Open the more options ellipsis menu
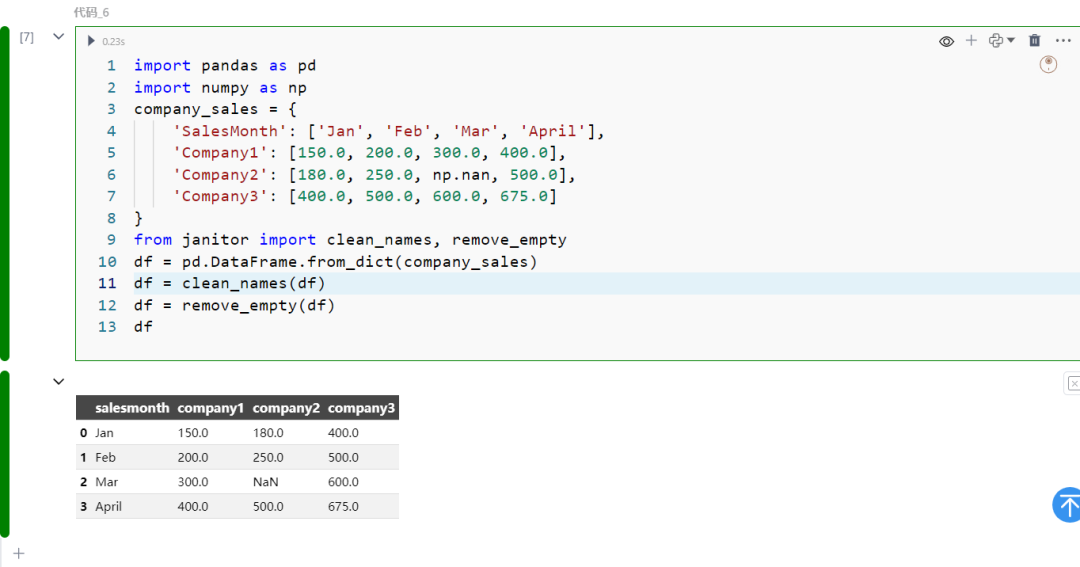The height and width of the screenshot is (567, 1080). [x=1063, y=41]
